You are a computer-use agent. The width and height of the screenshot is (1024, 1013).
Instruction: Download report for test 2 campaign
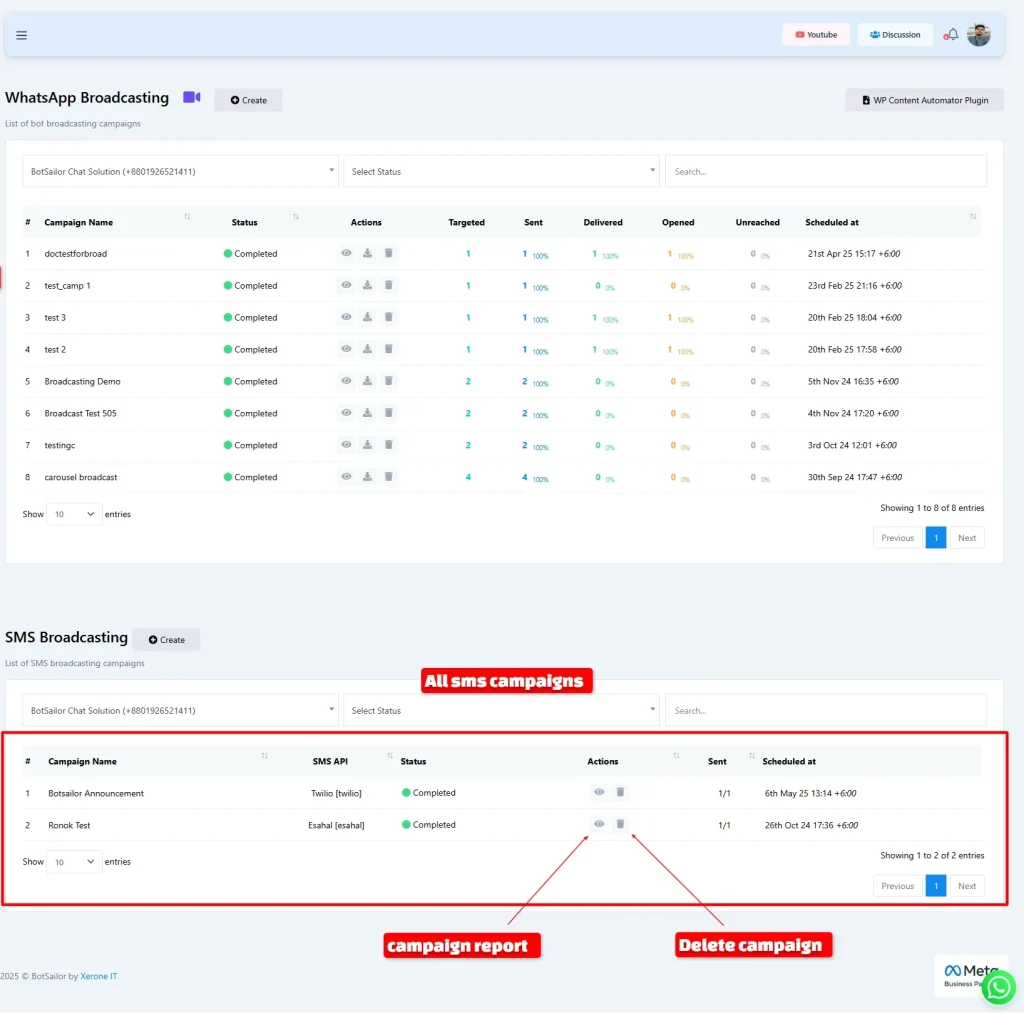coord(368,349)
